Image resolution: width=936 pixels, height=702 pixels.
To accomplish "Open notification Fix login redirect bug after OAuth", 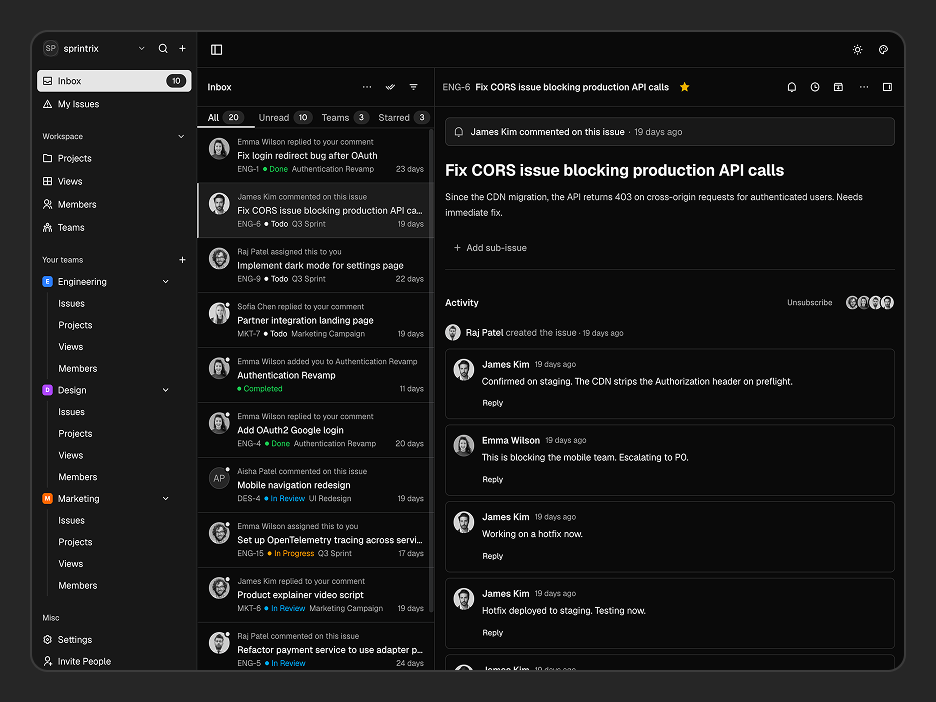I will click(x=316, y=155).
